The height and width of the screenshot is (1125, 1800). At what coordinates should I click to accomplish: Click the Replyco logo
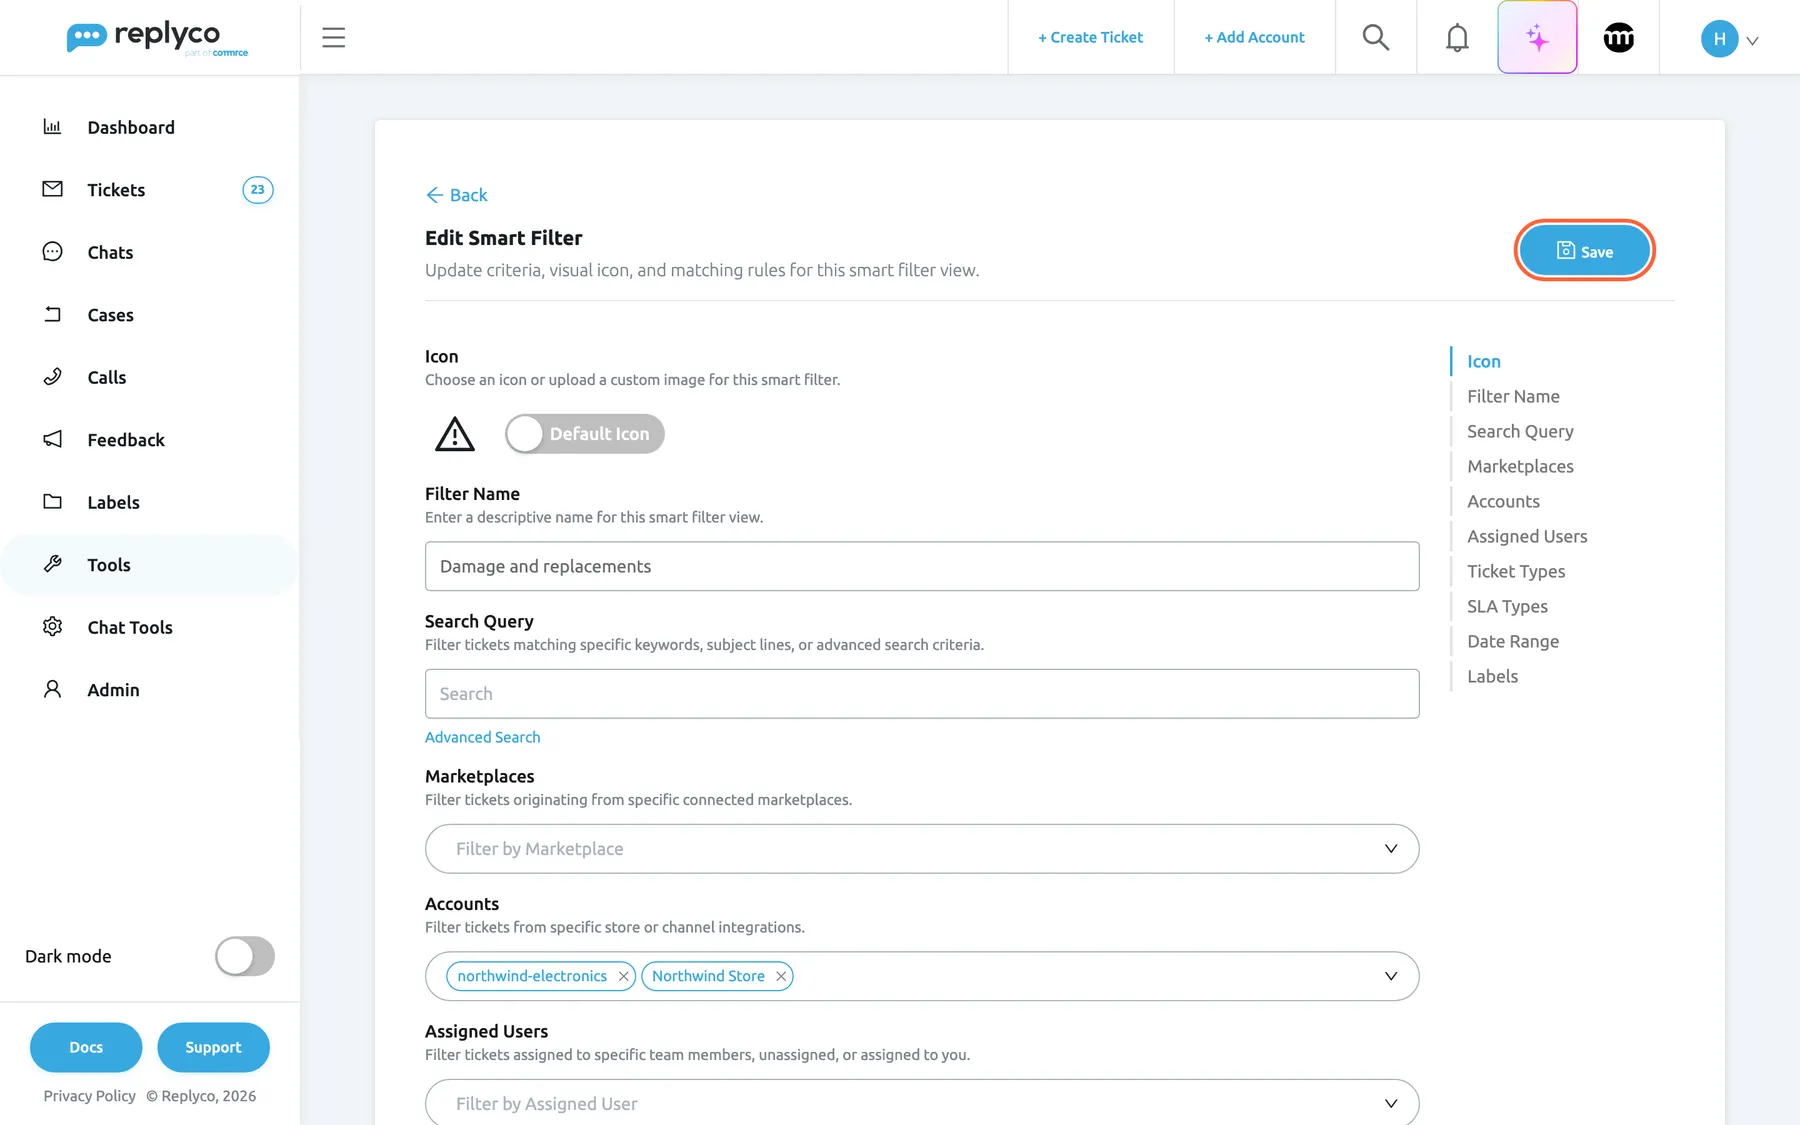pyautogui.click(x=157, y=38)
